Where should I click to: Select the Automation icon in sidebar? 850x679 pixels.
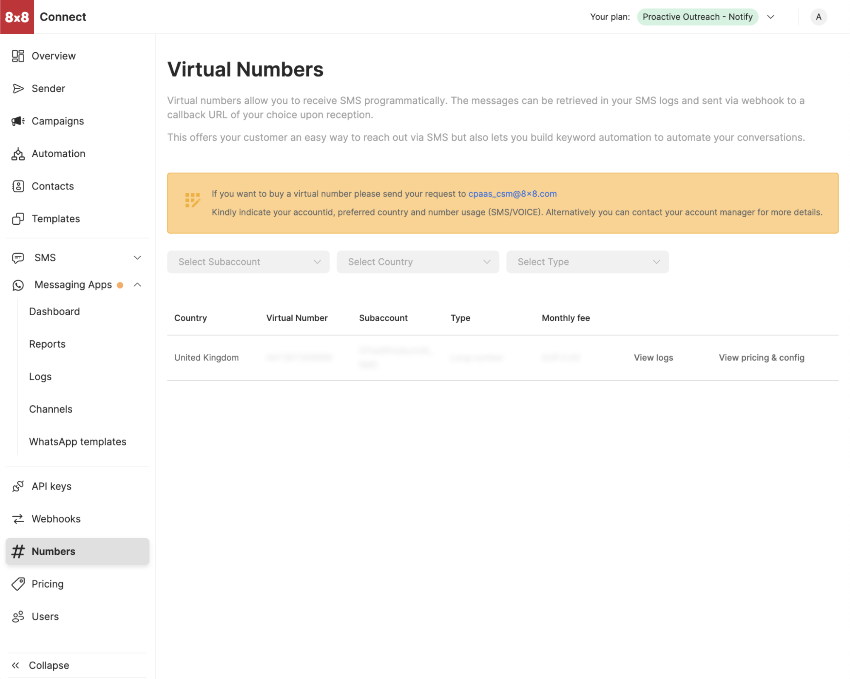pyautogui.click(x=18, y=154)
